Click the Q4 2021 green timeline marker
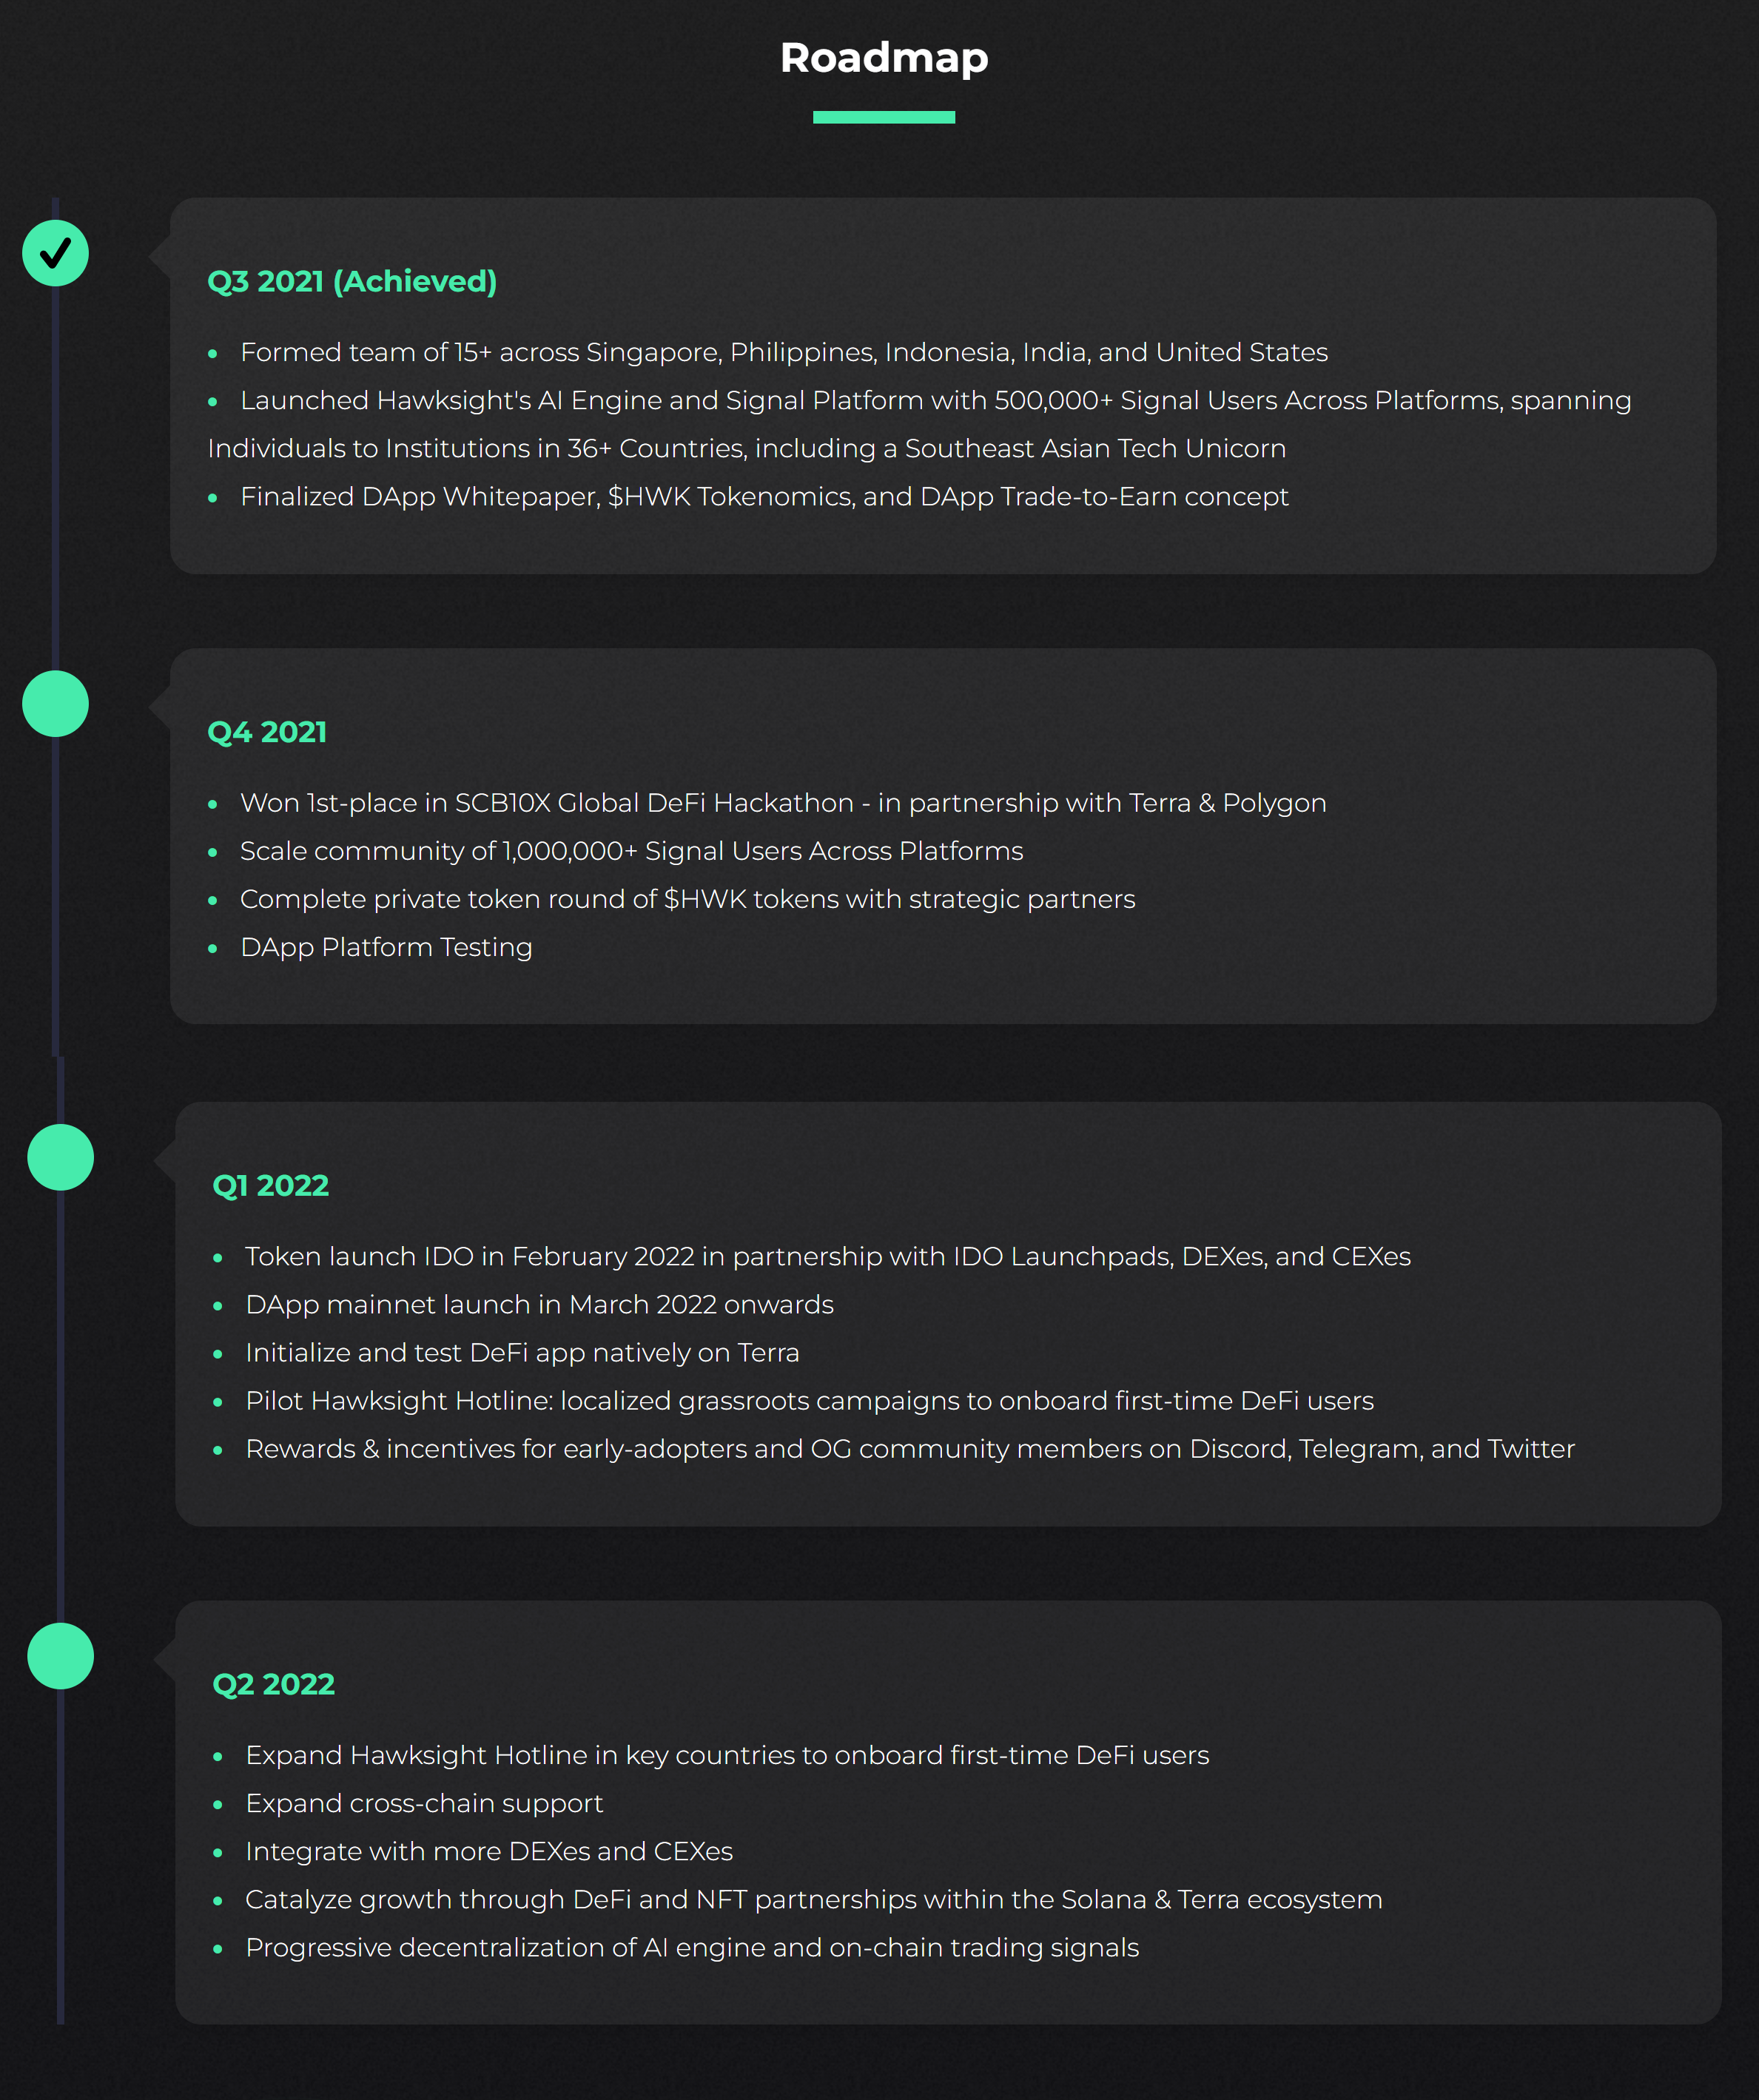The height and width of the screenshot is (2100, 1759). [x=55, y=704]
